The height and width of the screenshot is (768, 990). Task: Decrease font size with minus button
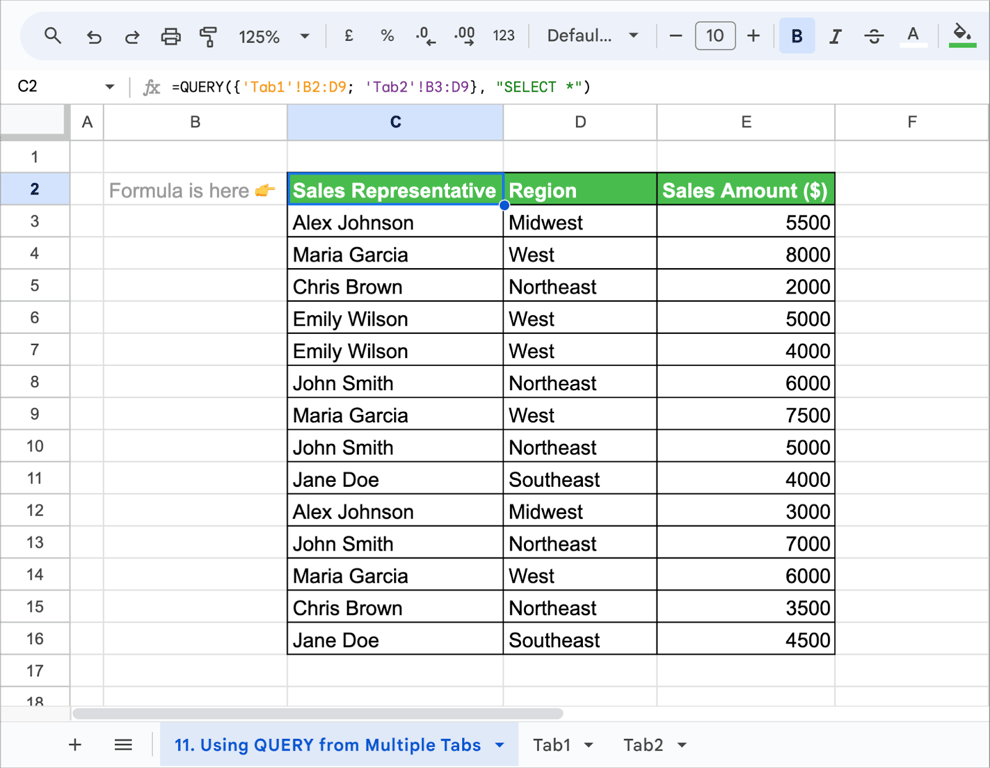[676, 36]
